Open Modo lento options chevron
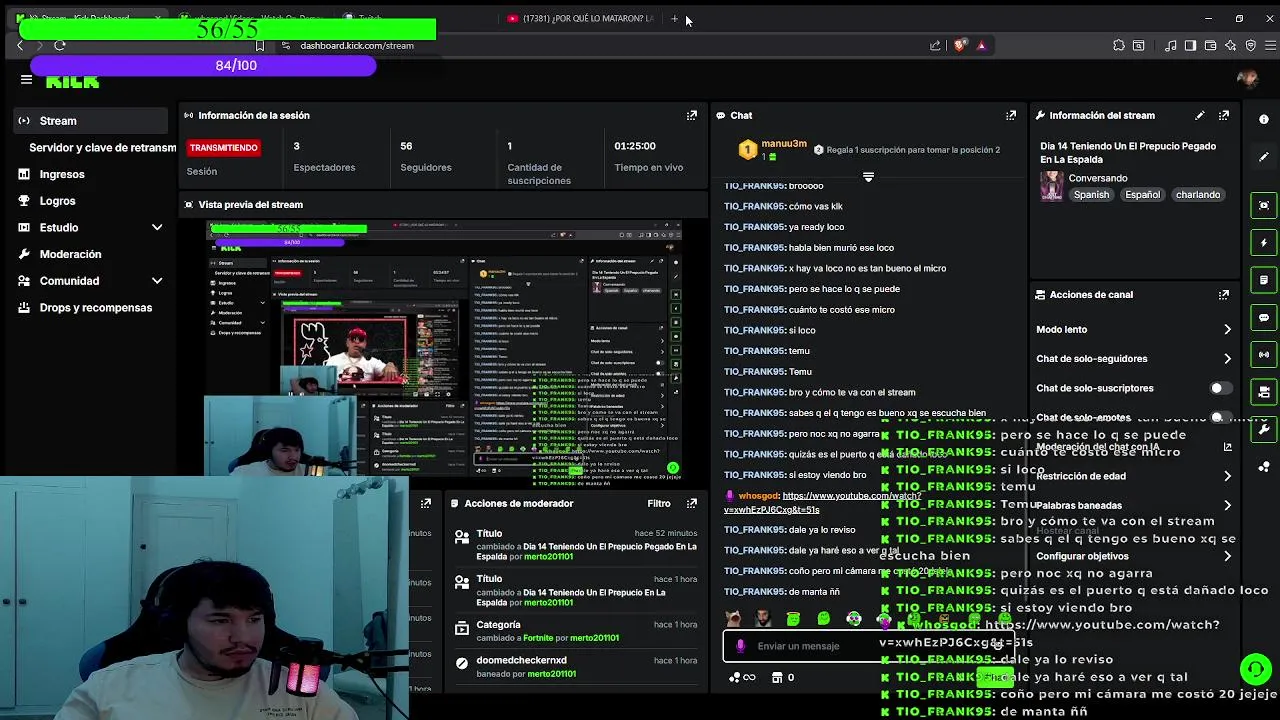The width and height of the screenshot is (1280, 720). [1227, 329]
